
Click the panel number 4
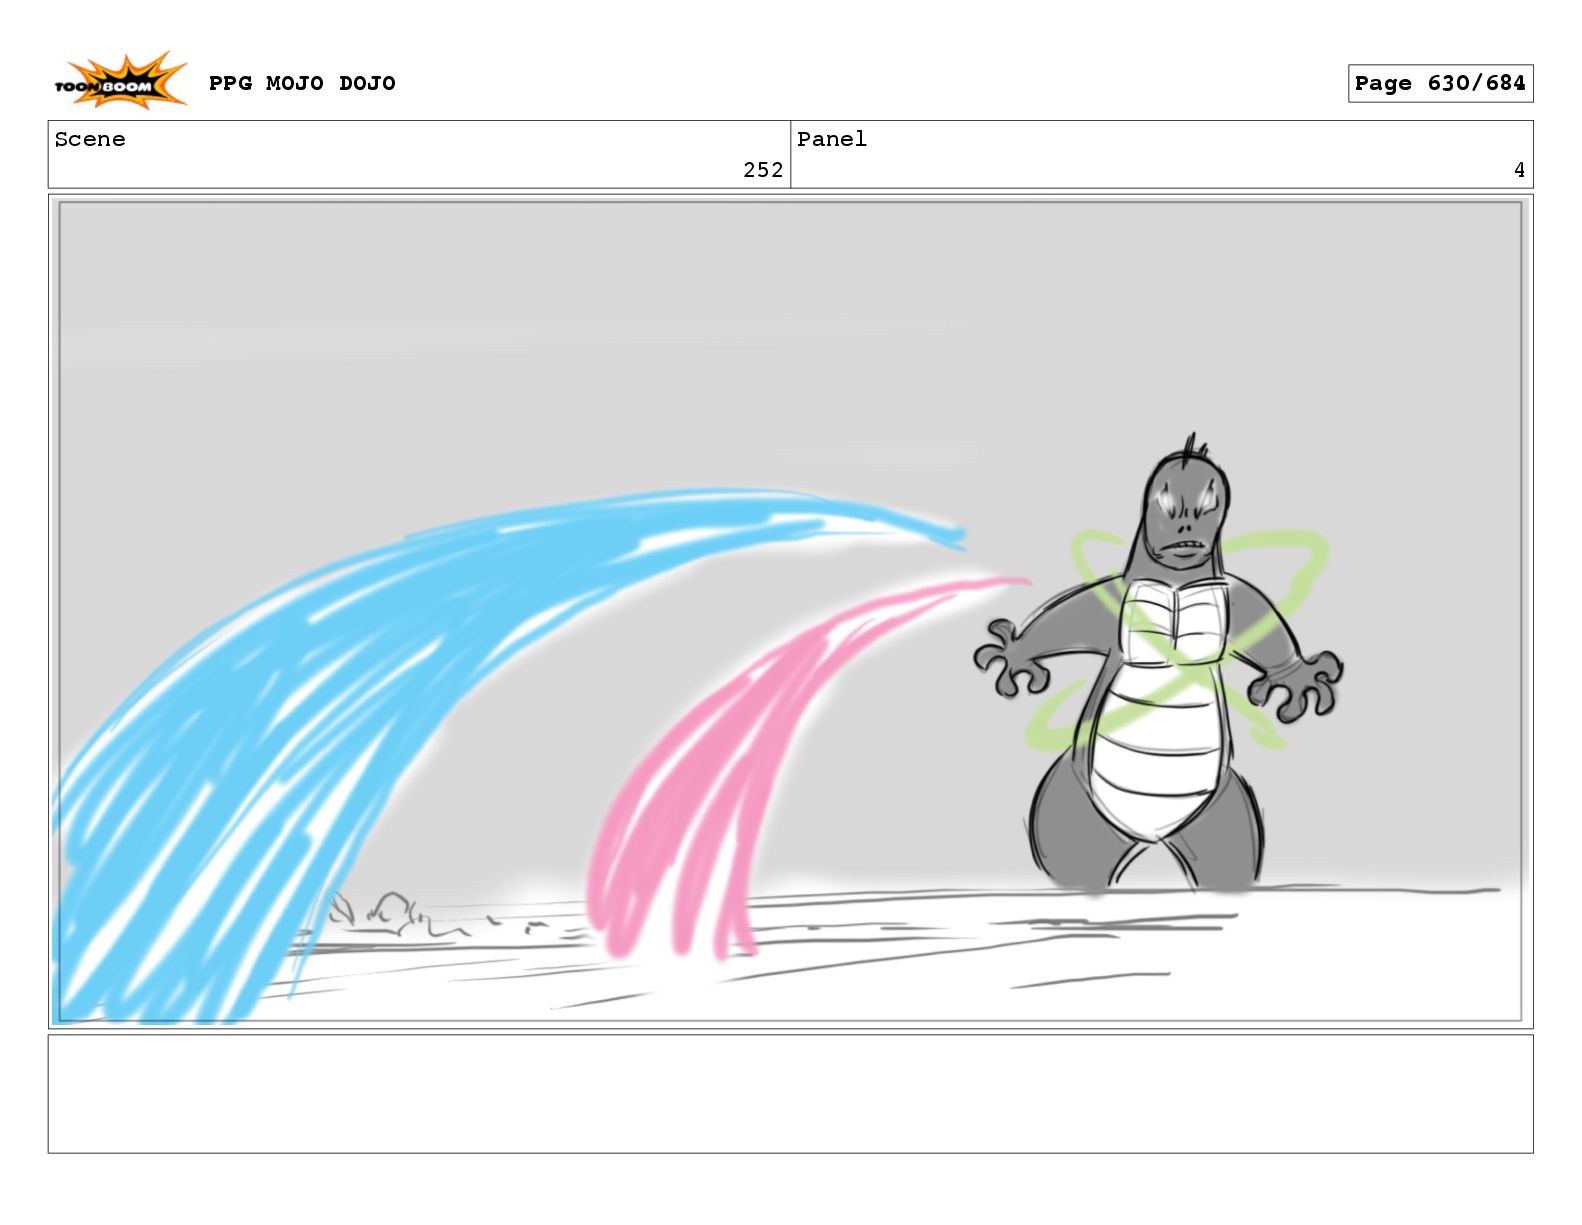[1519, 170]
